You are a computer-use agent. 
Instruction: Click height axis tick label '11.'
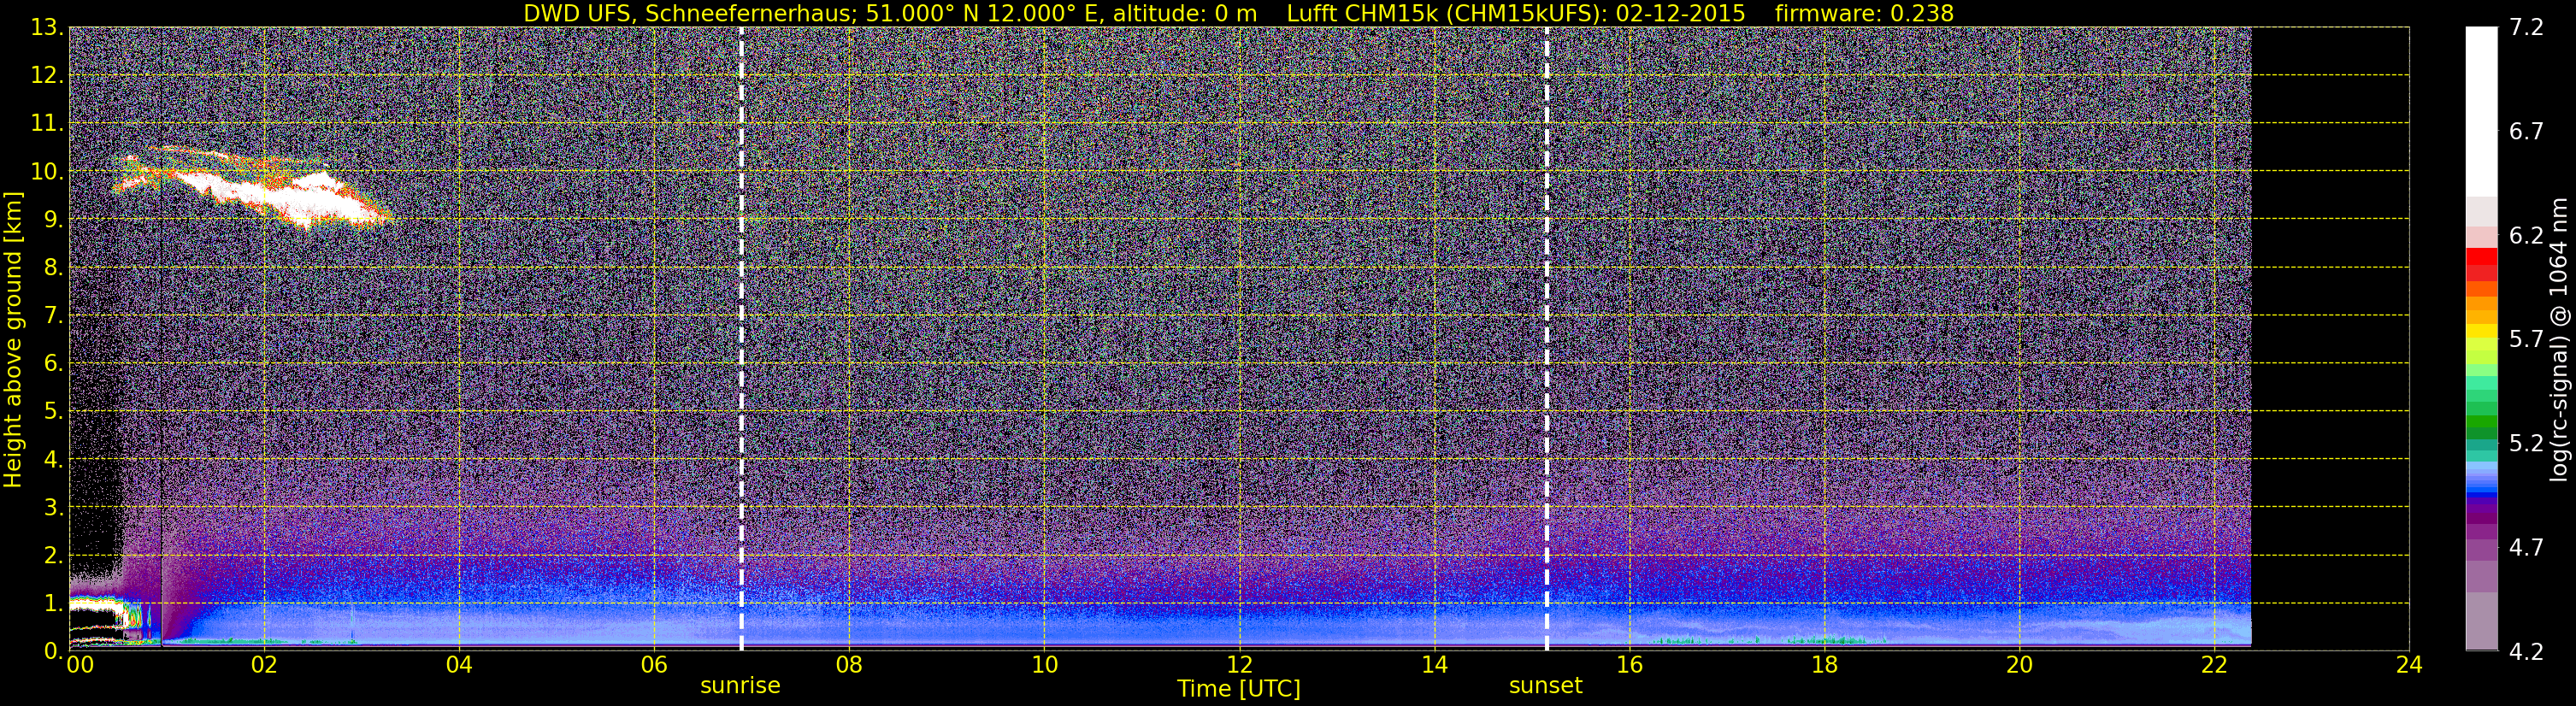(46, 123)
